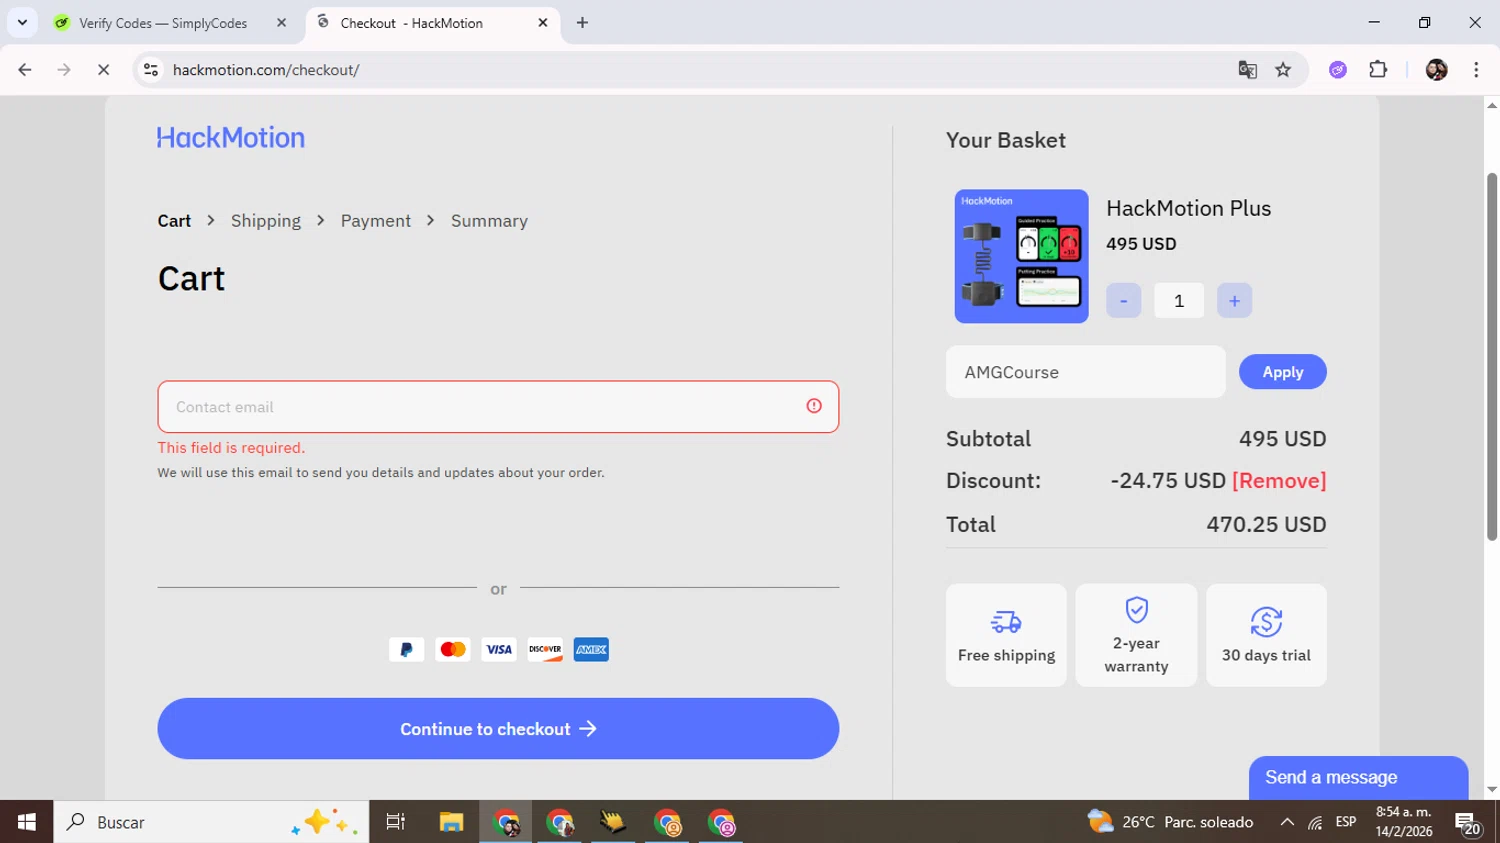This screenshot has height=843, width=1500.
Task: Open the weather widget showing 26°C
Action: [x=1170, y=822]
